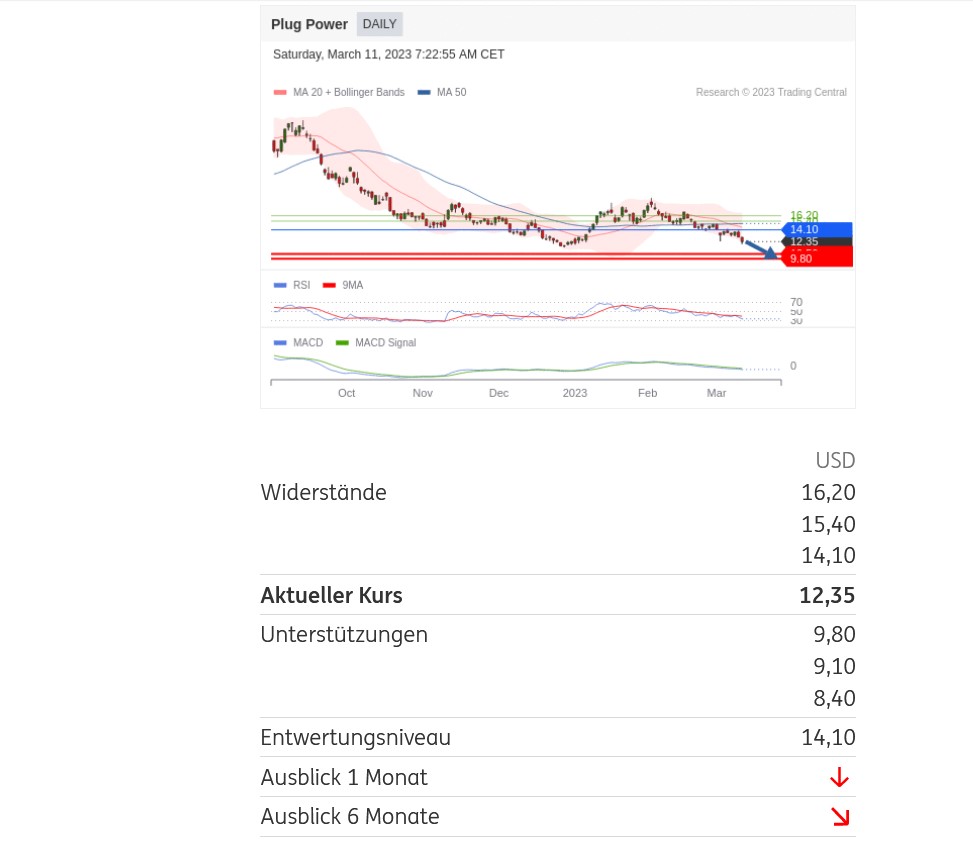Click the blue downward trend arrow on chart
Image resolution: width=973 pixels, height=843 pixels.
pos(761,249)
